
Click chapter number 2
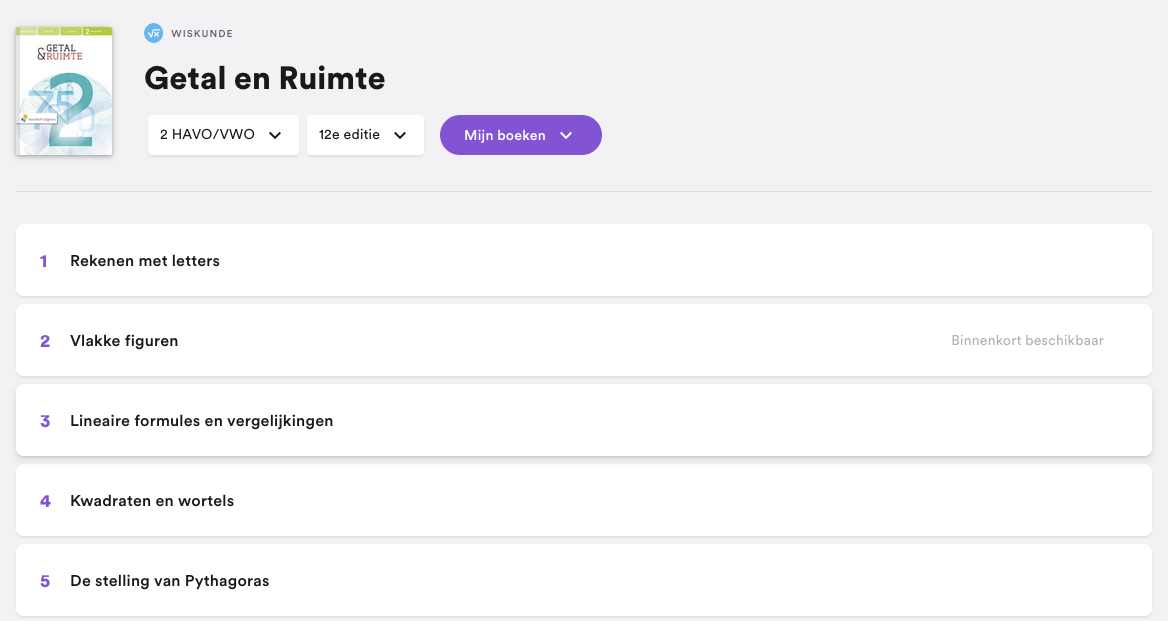pos(45,341)
